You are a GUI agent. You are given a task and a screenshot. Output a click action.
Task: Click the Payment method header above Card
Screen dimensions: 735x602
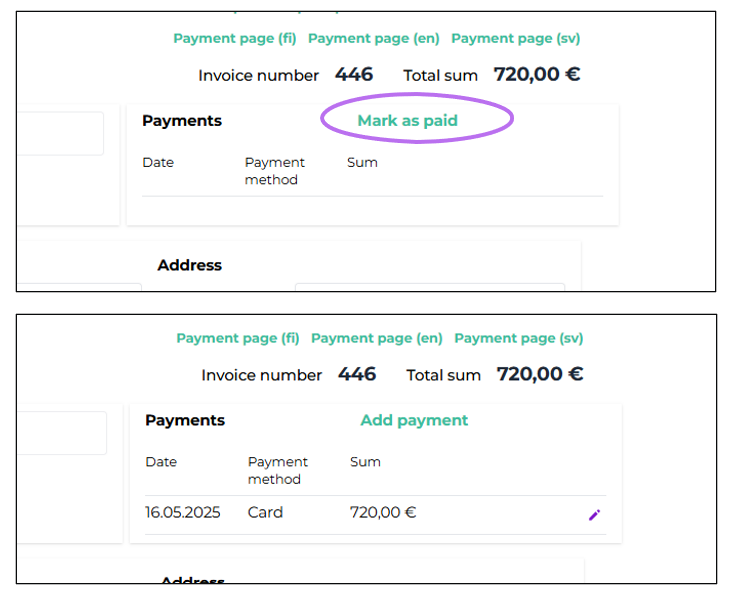[276, 470]
